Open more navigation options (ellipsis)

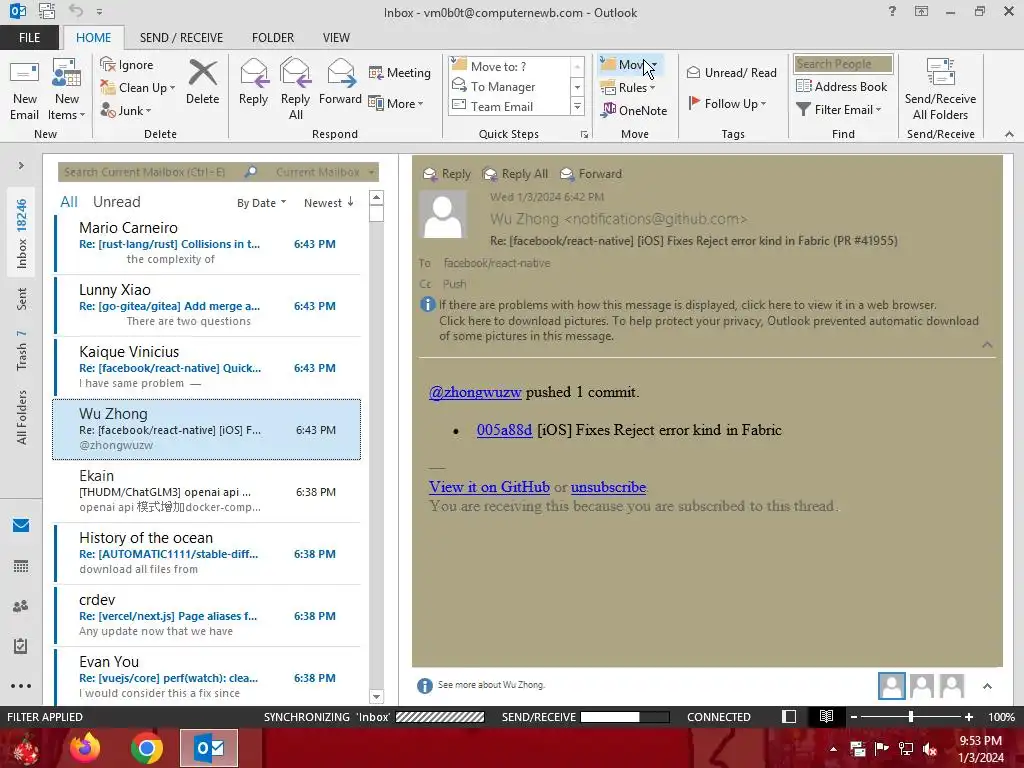21,686
